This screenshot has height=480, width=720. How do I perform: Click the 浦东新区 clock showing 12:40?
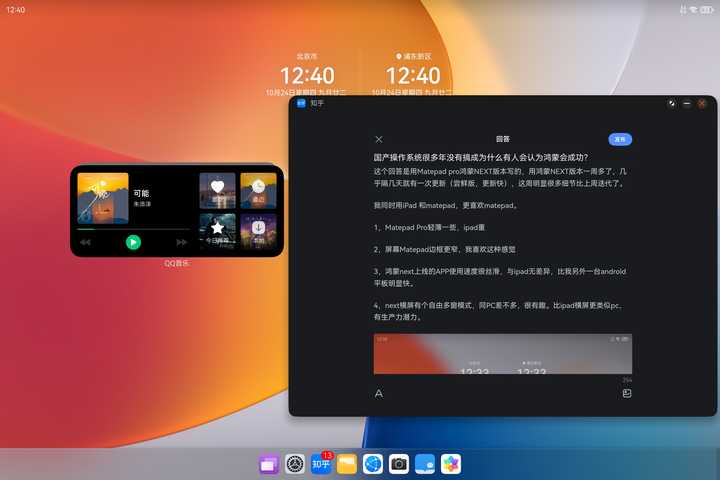(x=413, y=75)
